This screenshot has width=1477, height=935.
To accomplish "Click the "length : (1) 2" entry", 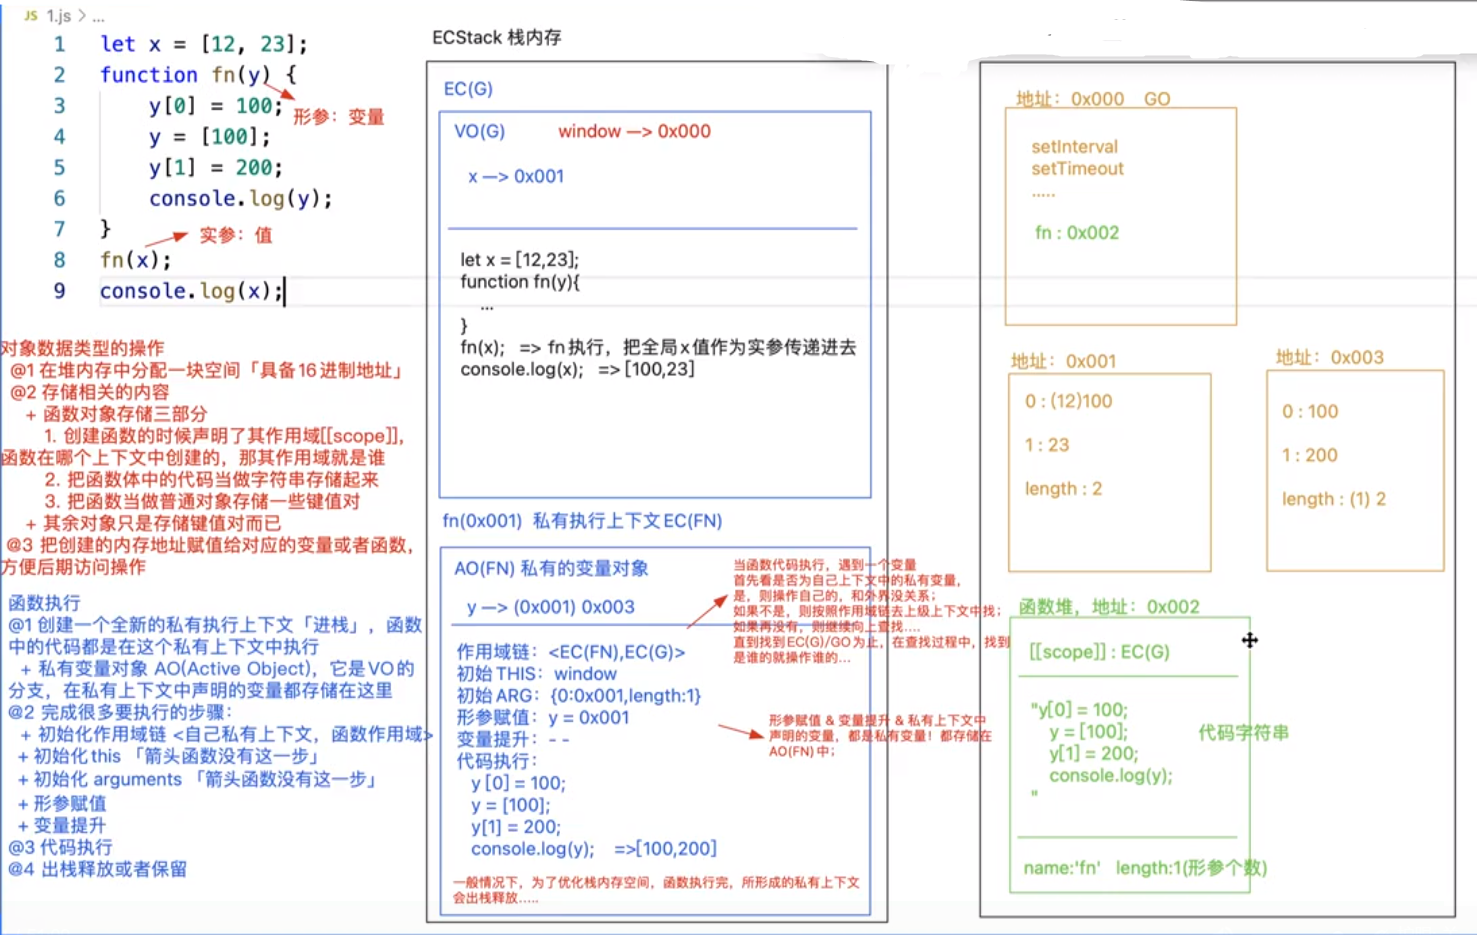I will [x=1334, y=499].
